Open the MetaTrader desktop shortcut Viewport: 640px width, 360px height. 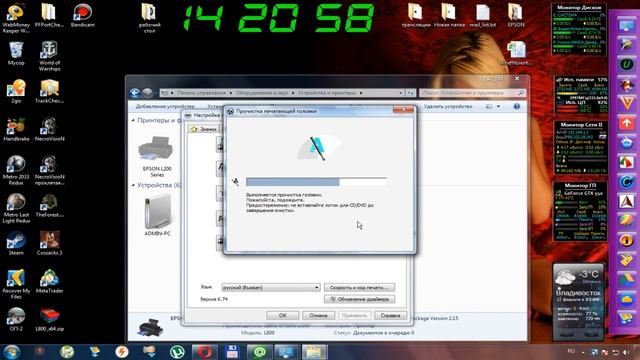click(x=49, y=281)
